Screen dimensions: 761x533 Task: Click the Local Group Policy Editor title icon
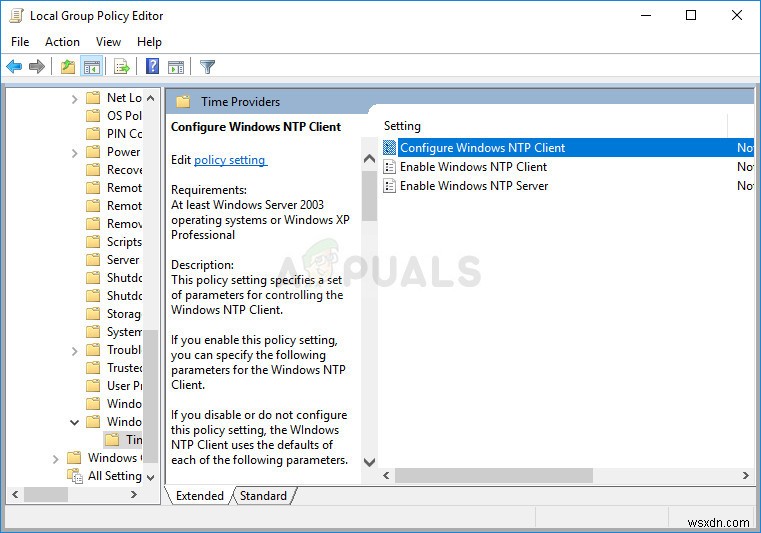pyautogui.click(x=16, y=16)
